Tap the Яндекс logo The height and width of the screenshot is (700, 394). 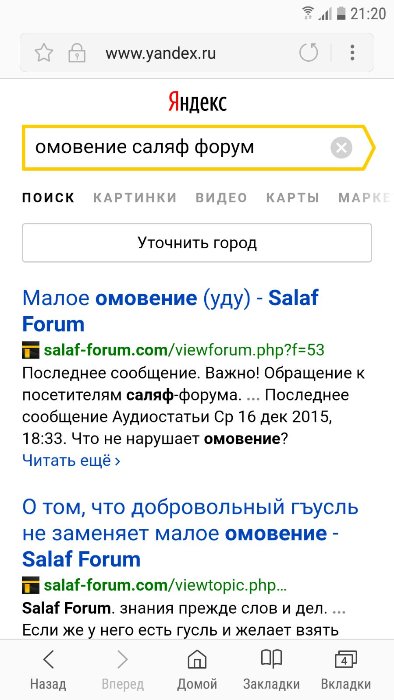point(197,102)
